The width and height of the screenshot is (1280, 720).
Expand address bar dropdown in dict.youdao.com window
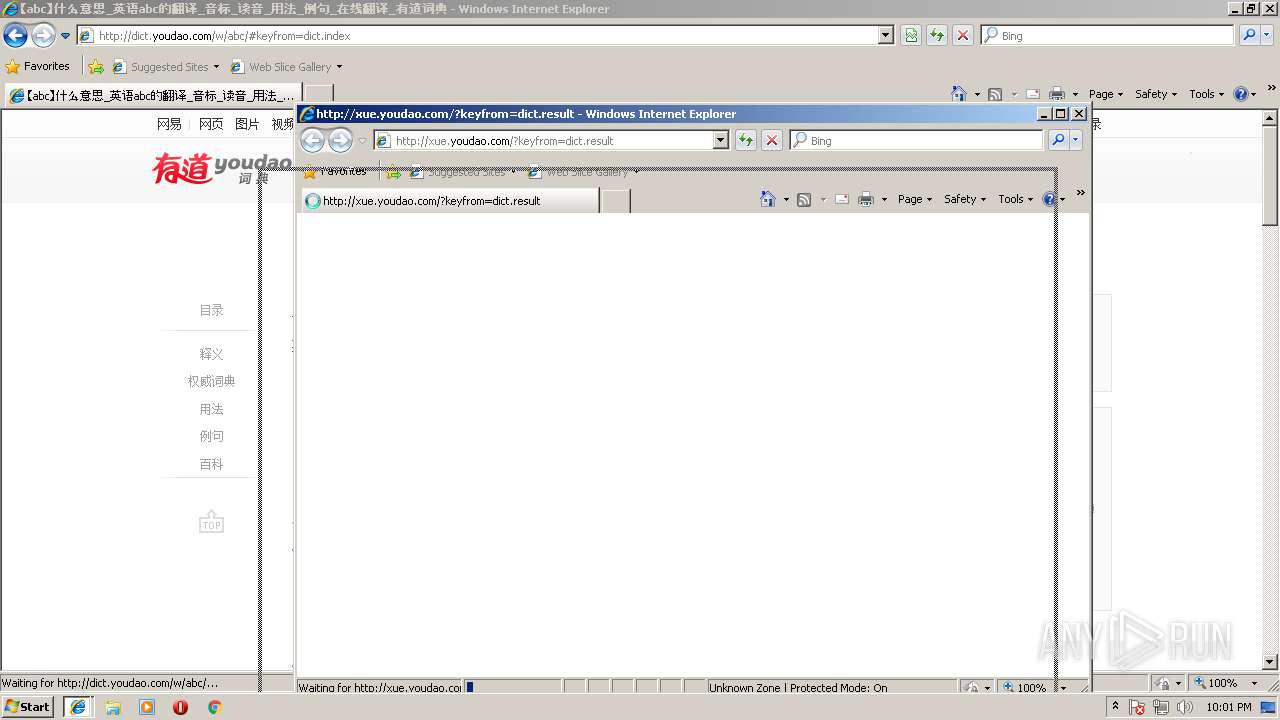[886, 35]
